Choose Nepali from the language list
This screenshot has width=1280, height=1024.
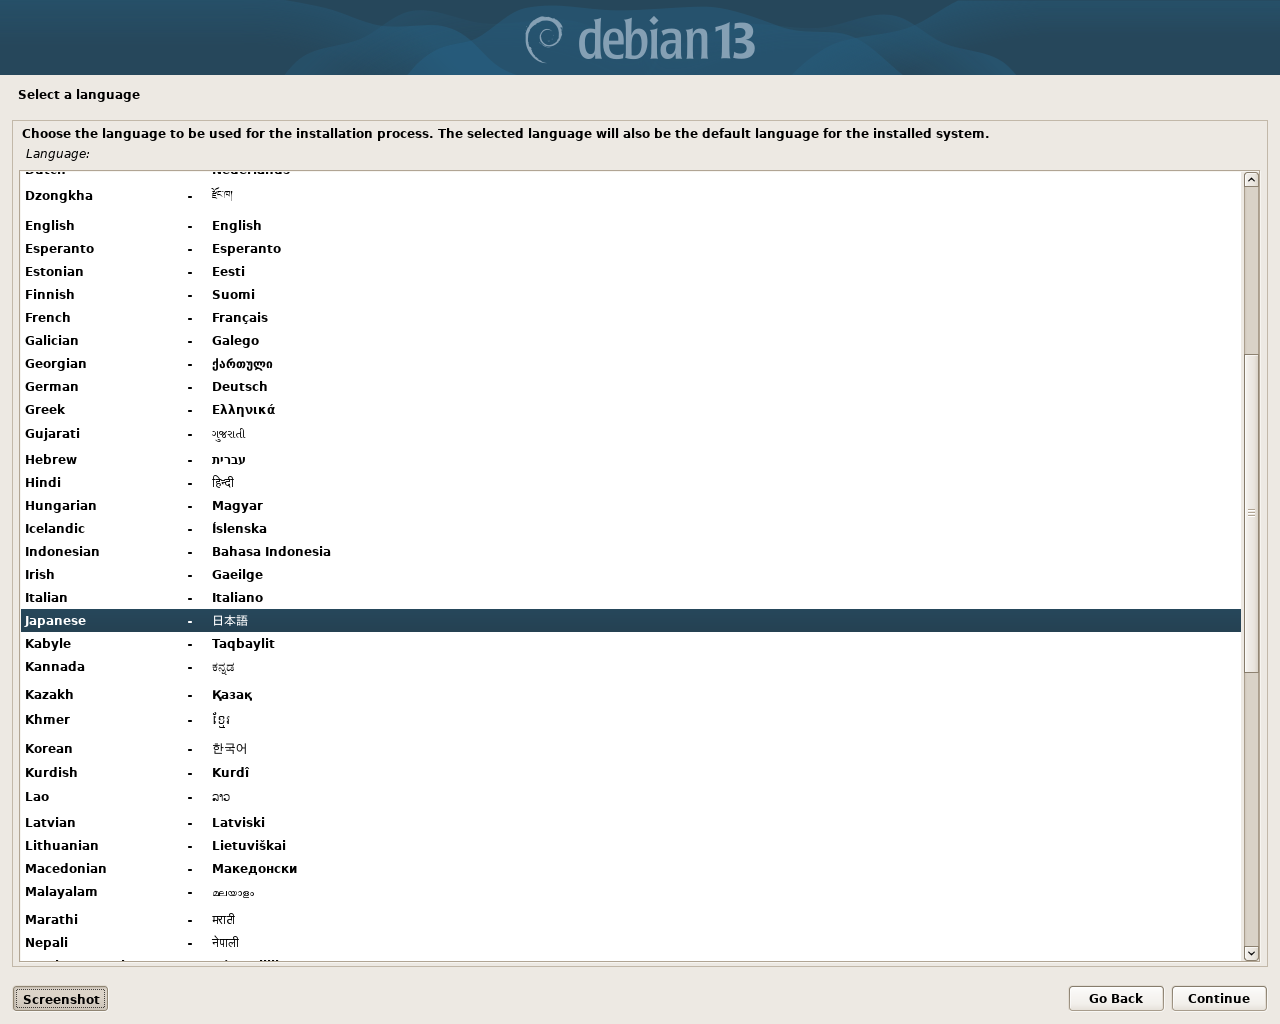pyautogui.click(x=631, y=943)
